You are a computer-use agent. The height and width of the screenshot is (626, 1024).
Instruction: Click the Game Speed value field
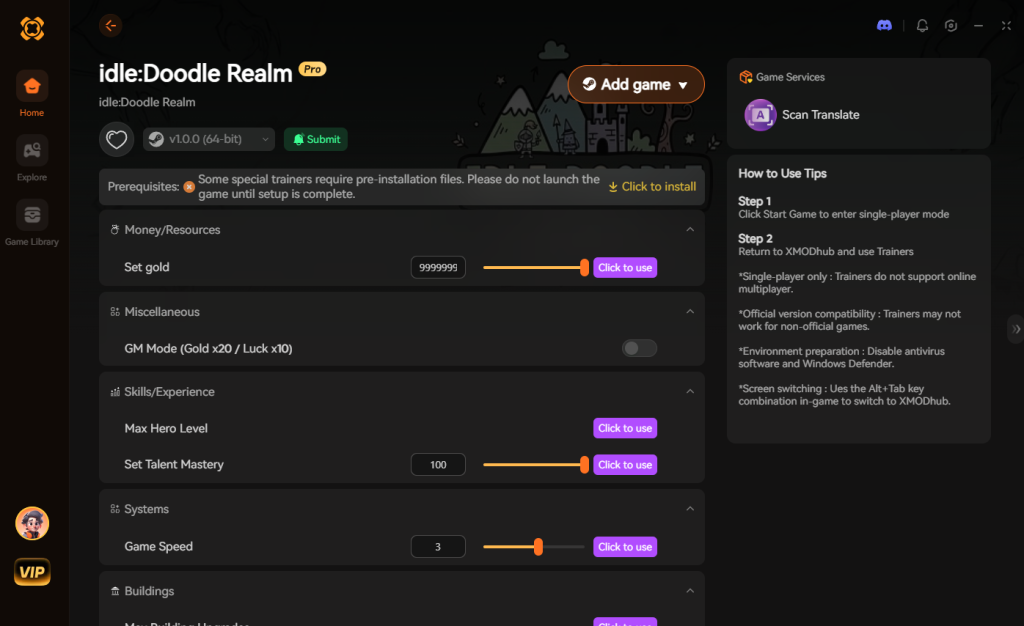[x=438, y=547]
